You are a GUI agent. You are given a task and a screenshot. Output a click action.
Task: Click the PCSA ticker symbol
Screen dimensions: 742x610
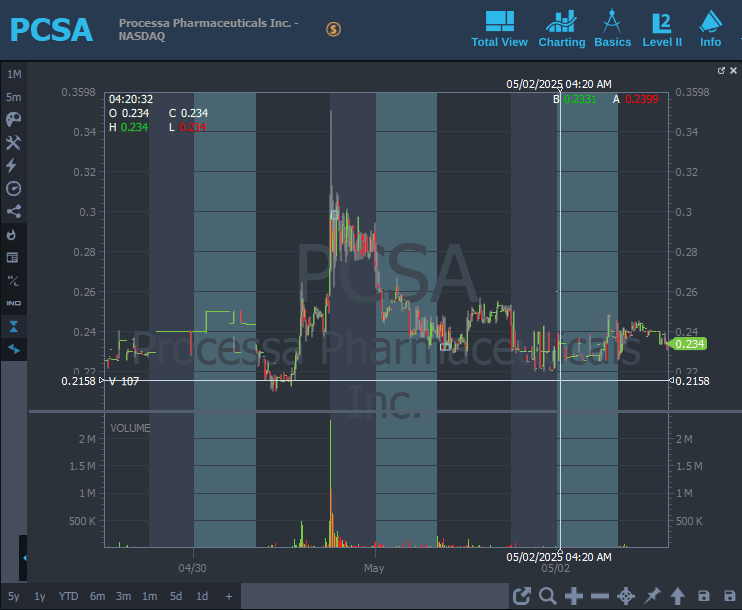pyautogui.click(x=51, y=30)
